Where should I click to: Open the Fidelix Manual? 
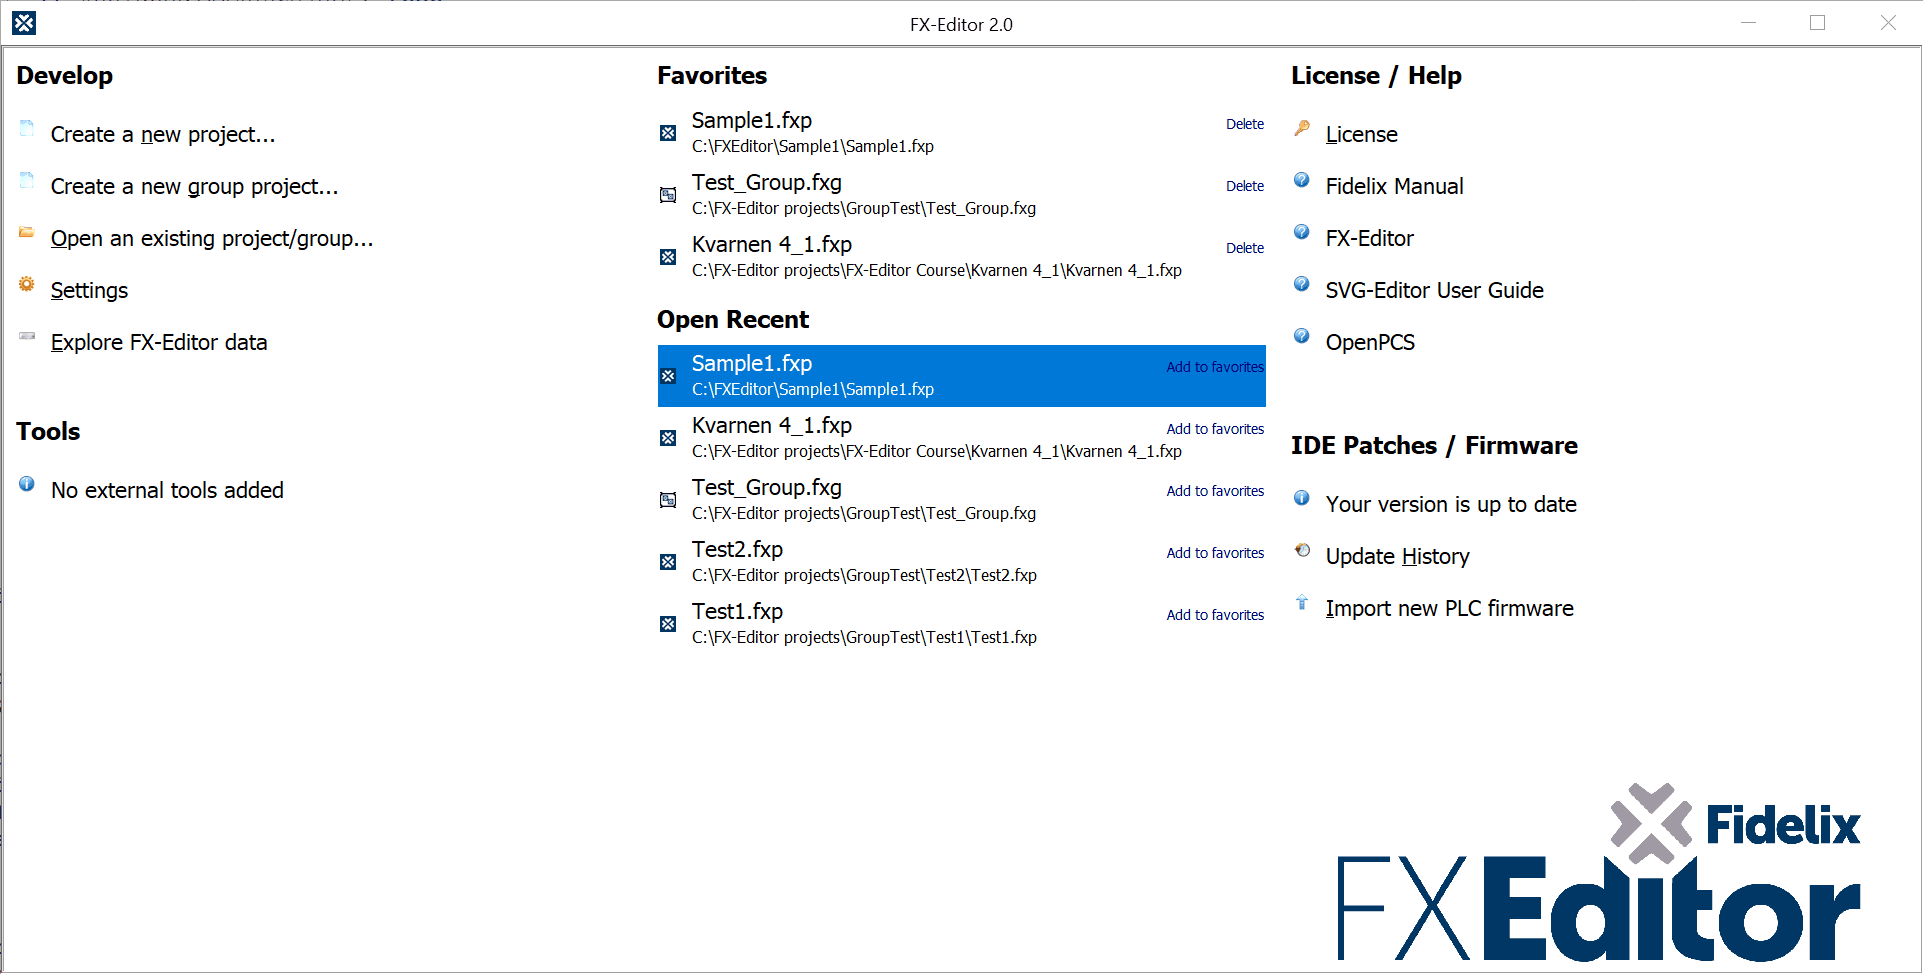[x=1394, y=187]
